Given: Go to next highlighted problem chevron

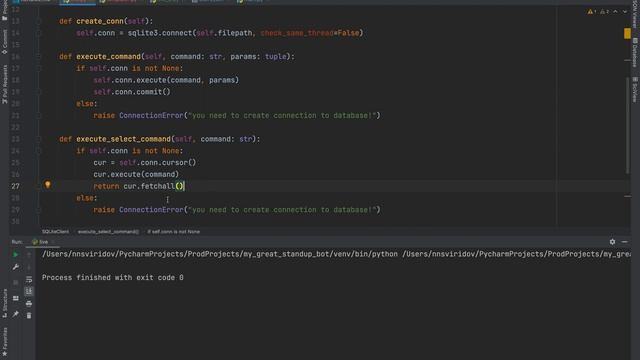Looking at the screenshot, I should 624,12.
